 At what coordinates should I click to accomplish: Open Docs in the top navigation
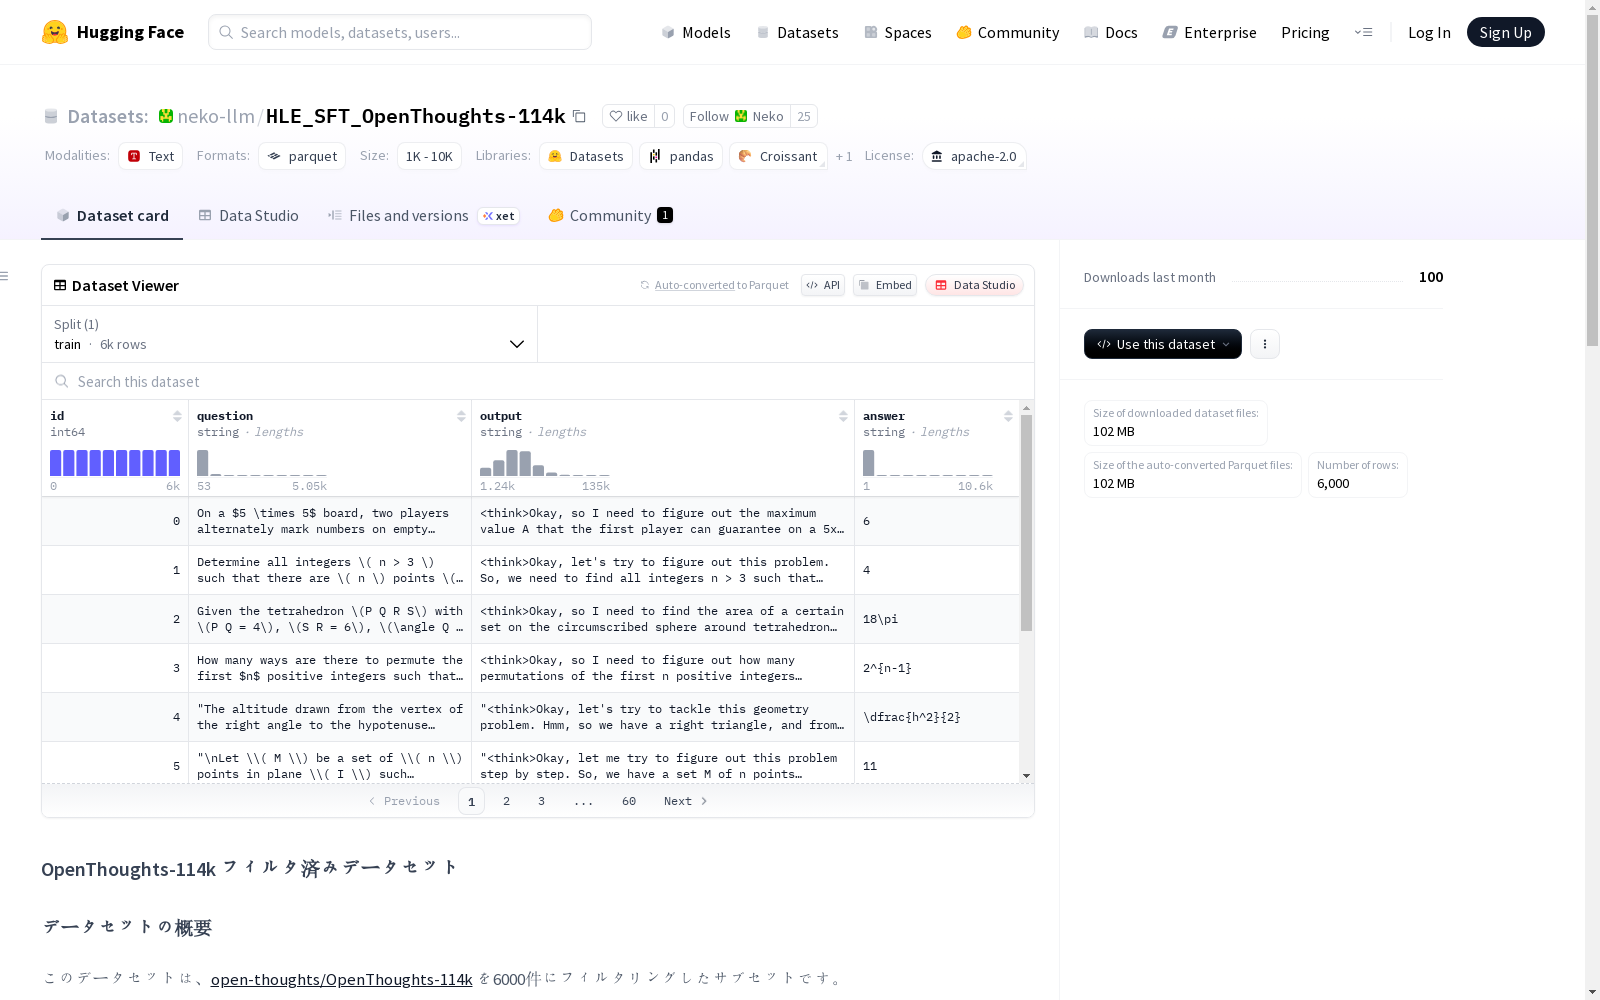pos(1110,32)
